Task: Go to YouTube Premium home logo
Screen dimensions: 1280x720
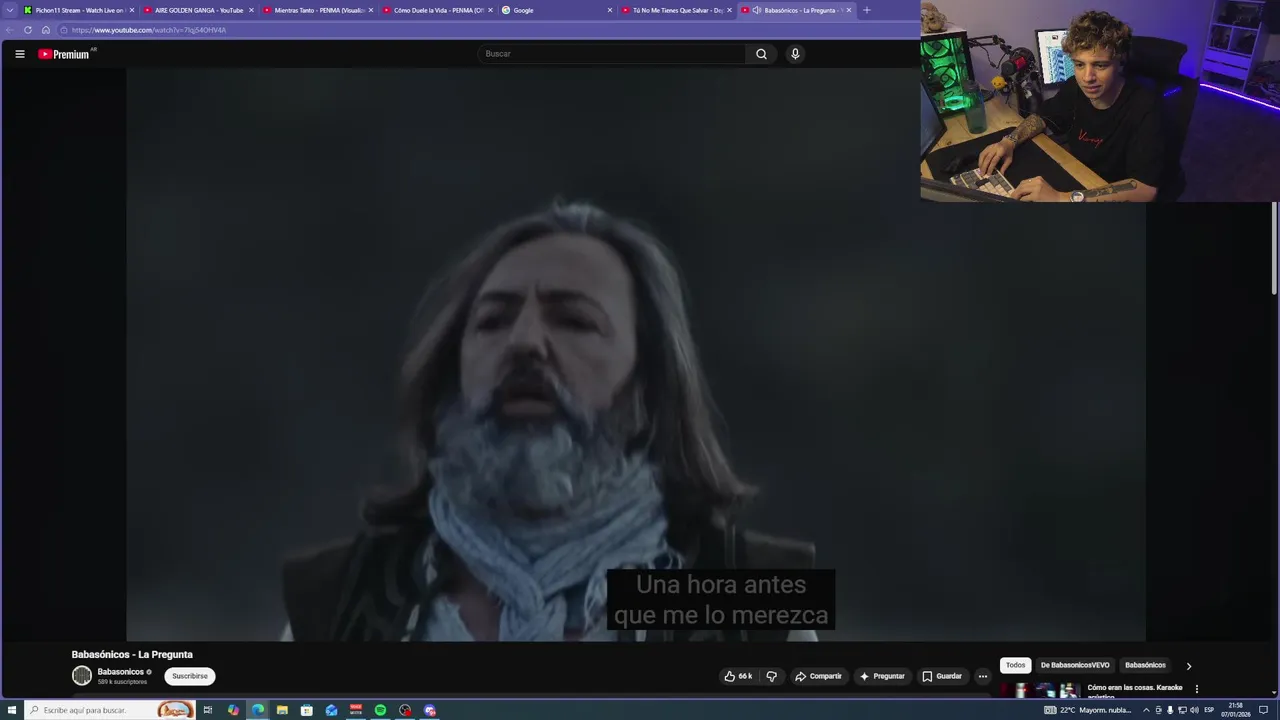Action: pyautogui.click(x=66, y=54)
